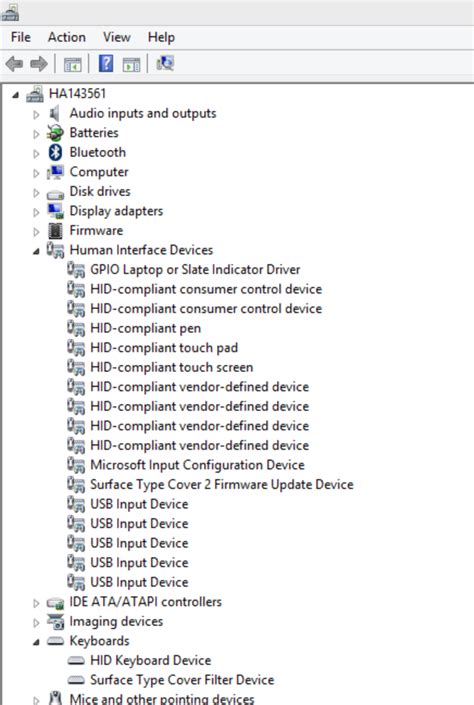Click the Show/Hide Console Tree toolbar icon
Viewport: 474px width, 705px height.
[x=72, y=64]
